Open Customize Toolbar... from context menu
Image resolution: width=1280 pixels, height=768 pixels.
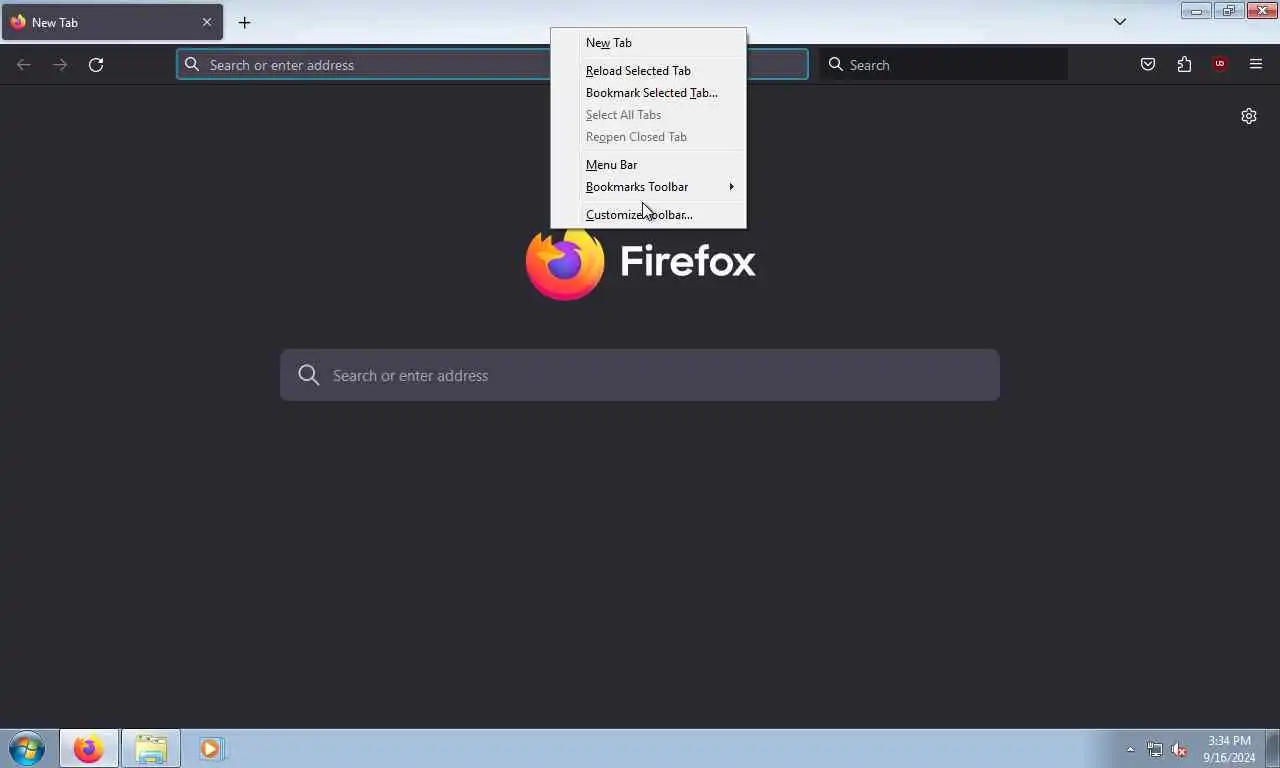click(x=648, y=215)
